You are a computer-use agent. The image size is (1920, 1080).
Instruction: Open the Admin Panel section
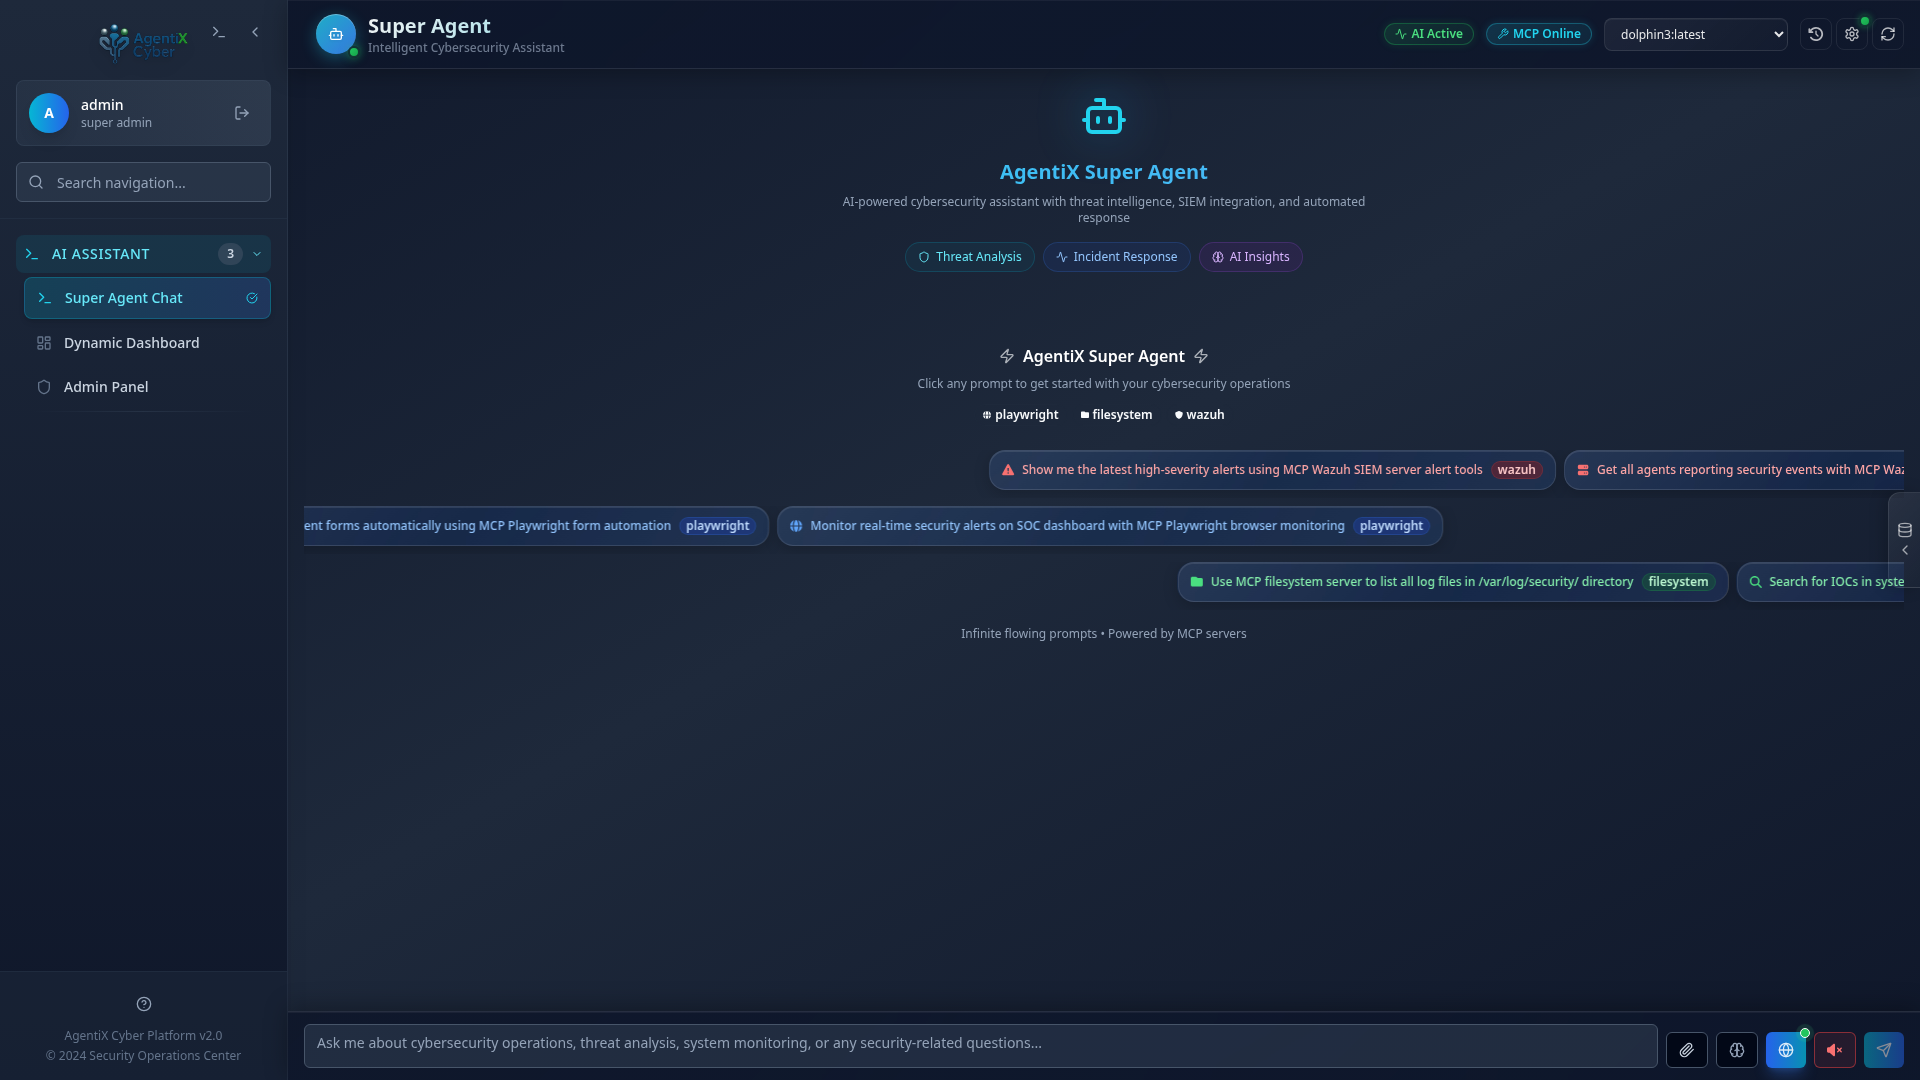tap(105, 386)
